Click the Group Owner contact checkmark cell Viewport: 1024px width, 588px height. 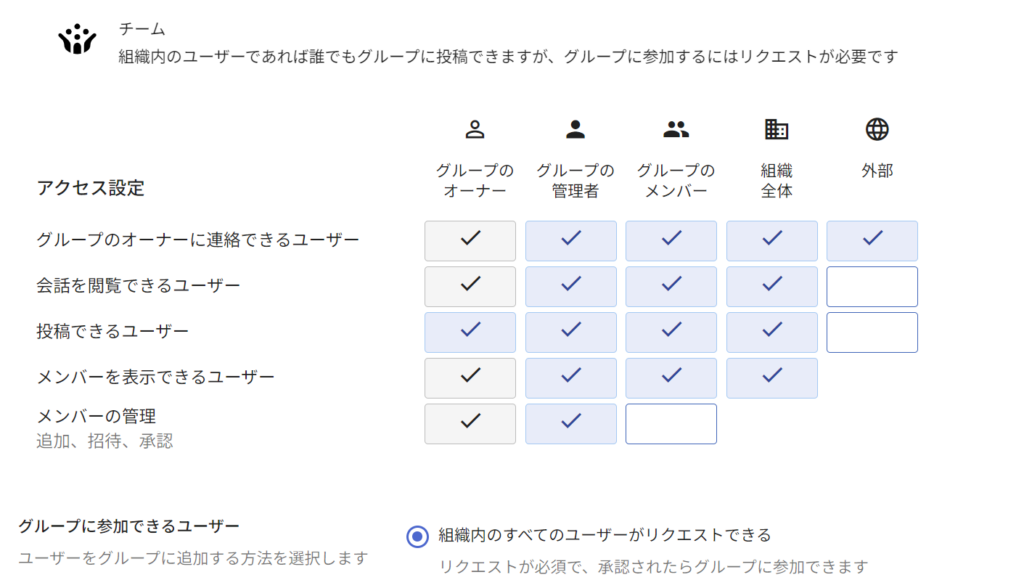(x=470, y=240)
